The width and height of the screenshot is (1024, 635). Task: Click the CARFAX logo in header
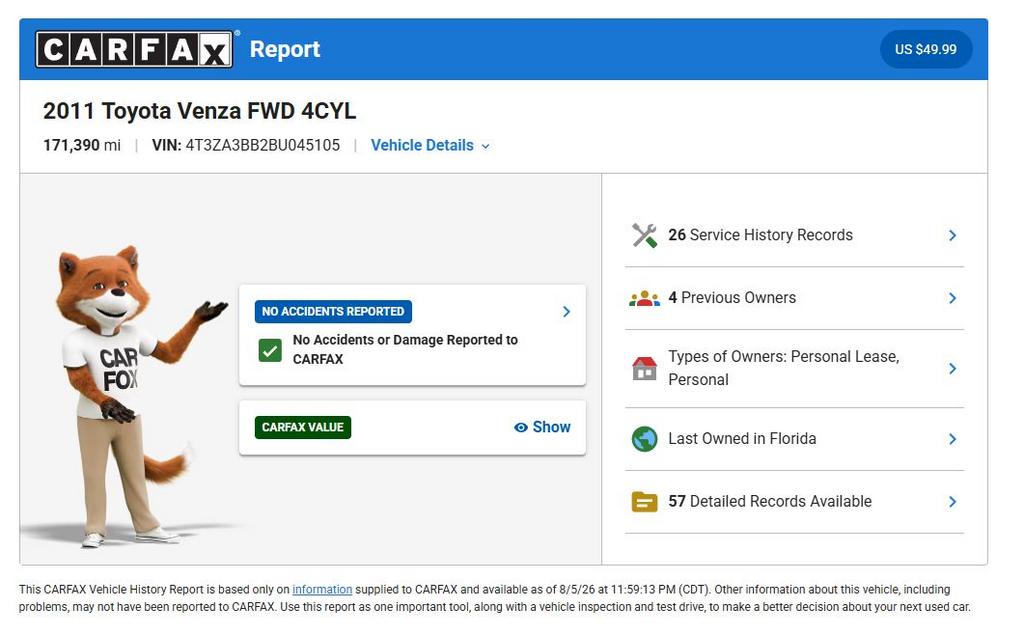(x=134, y=50)
